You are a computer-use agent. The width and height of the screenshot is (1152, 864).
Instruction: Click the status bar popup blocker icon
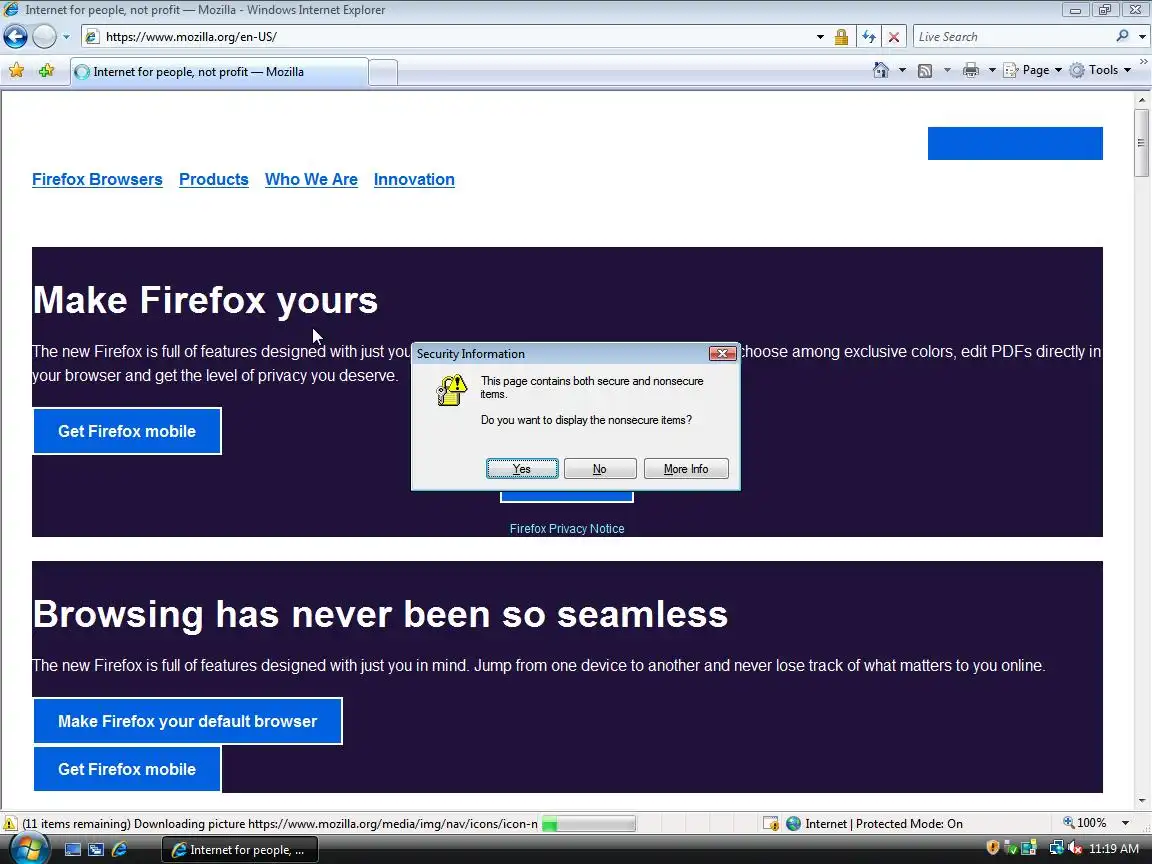(x=770, y=824)
